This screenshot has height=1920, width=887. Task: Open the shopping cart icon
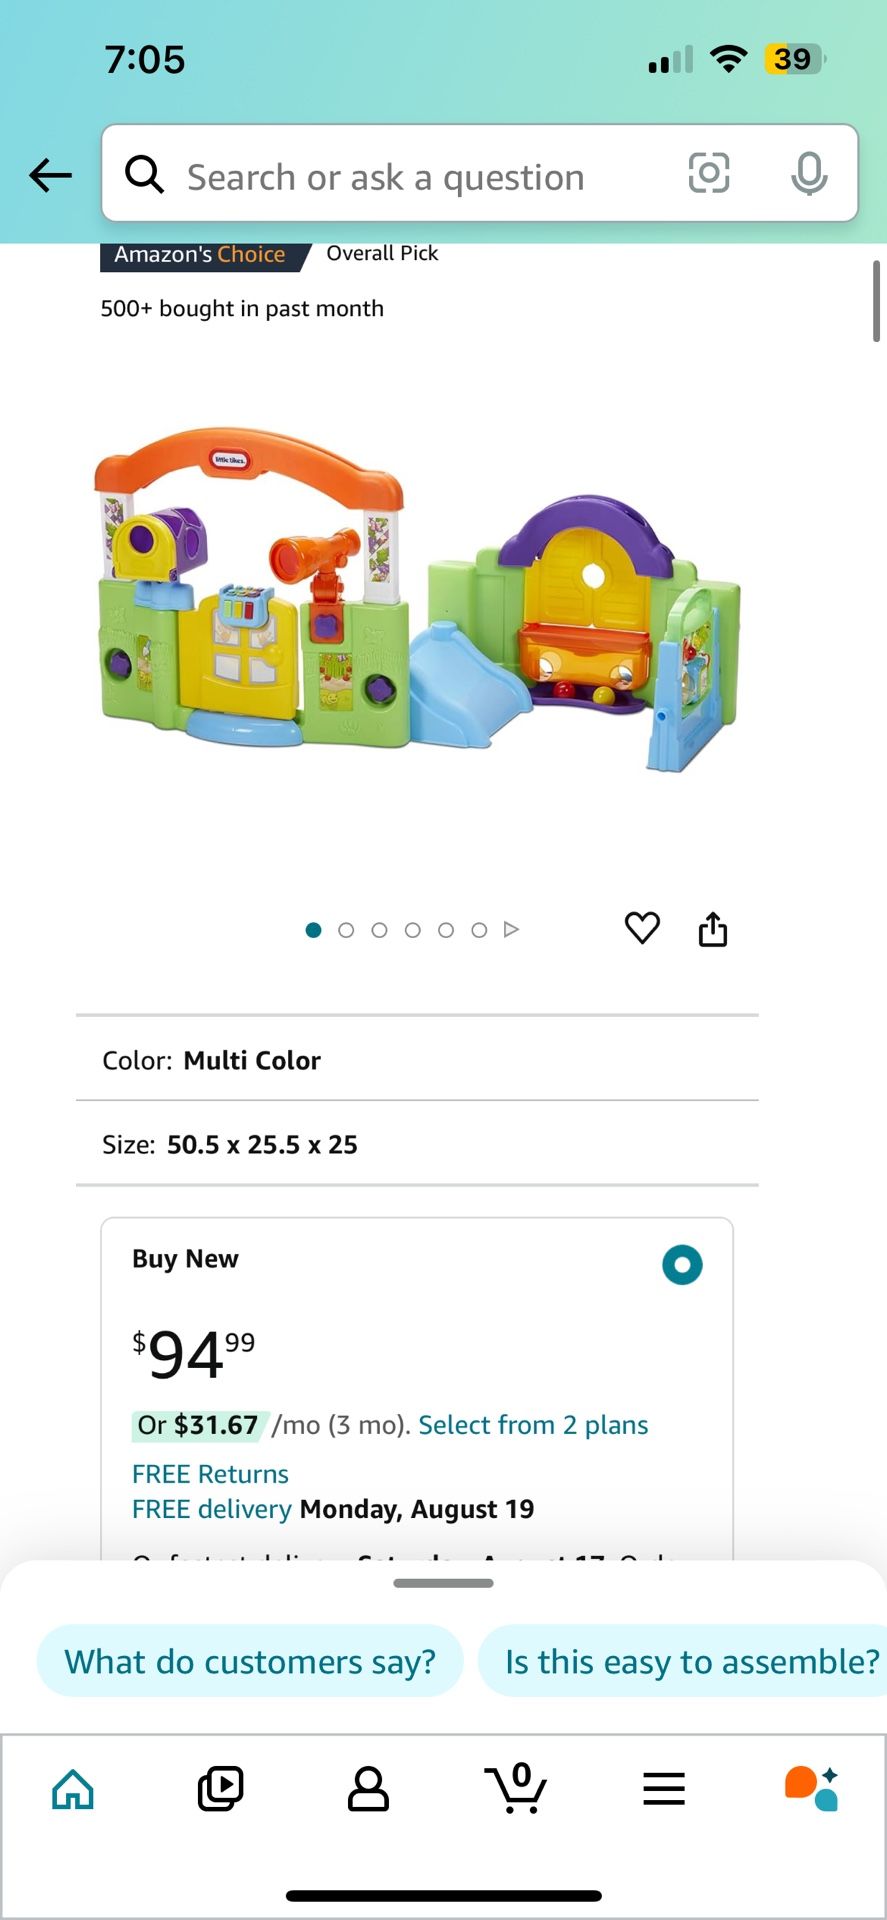[x=516, y=1789]
